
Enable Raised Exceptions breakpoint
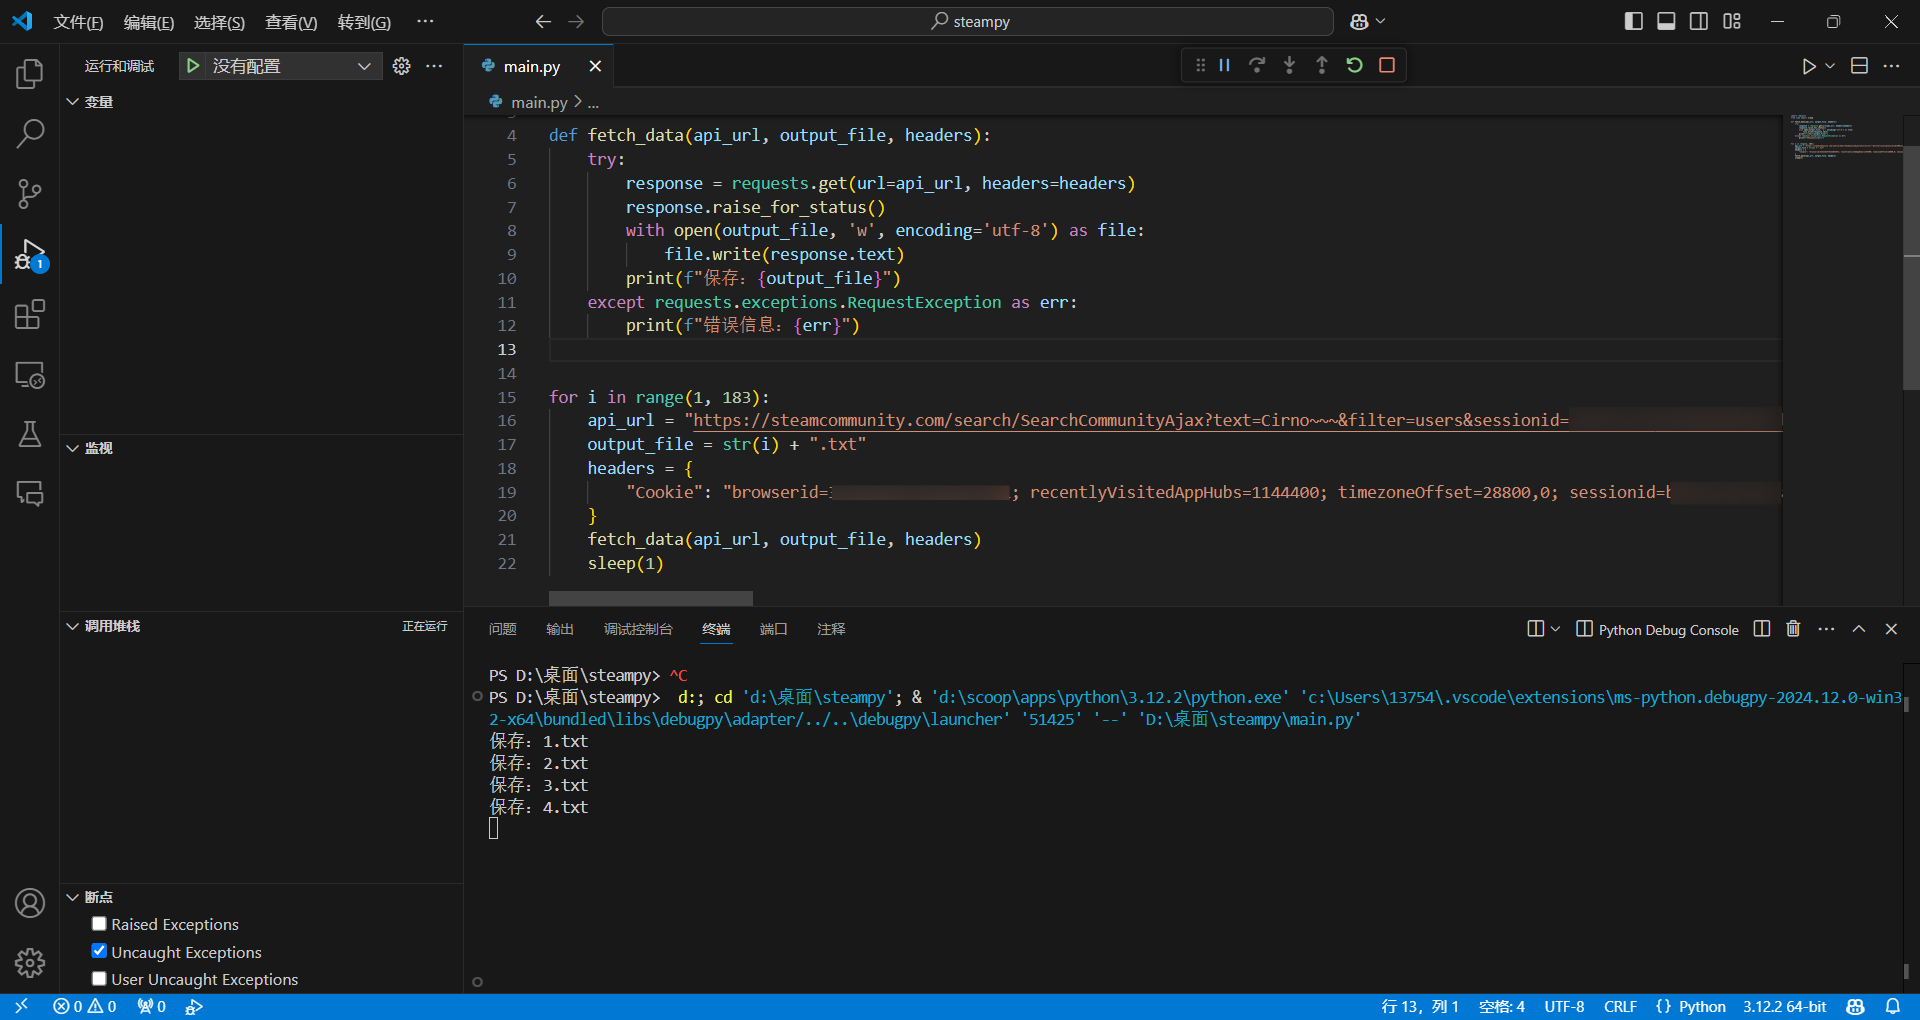(99, 924)
